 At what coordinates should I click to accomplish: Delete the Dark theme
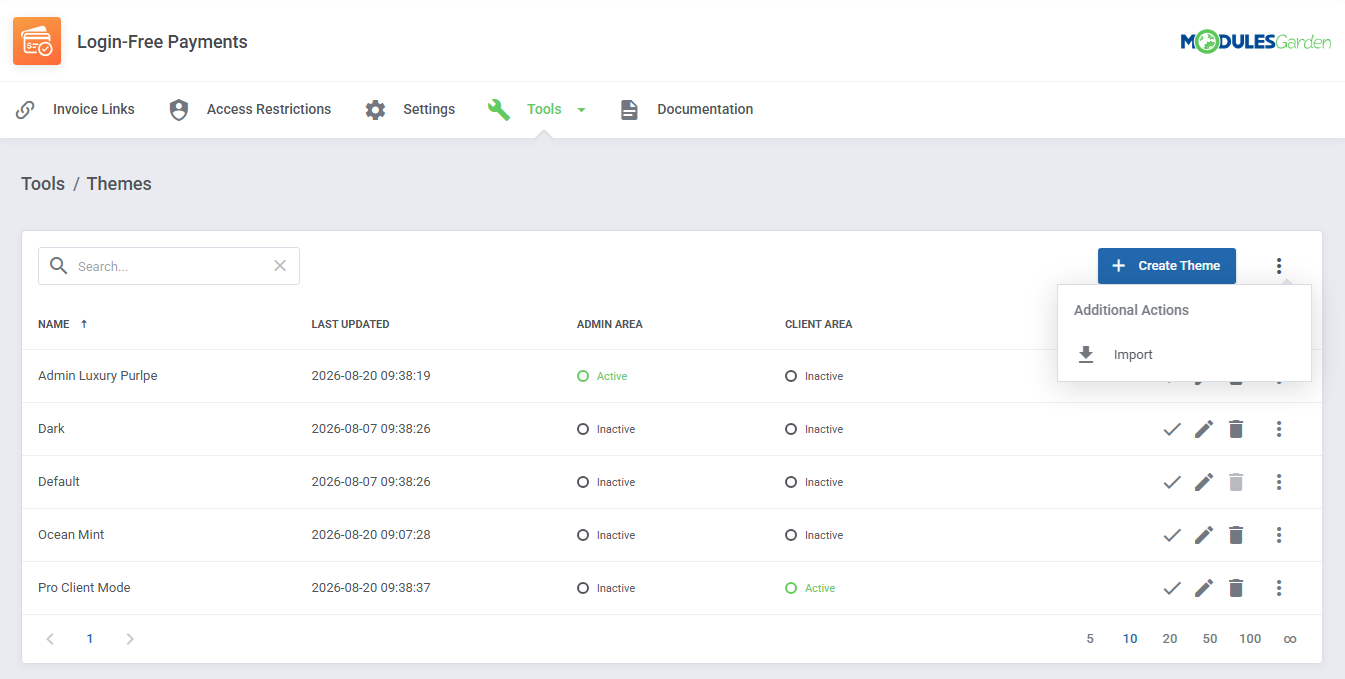[x=1236, y=429]
